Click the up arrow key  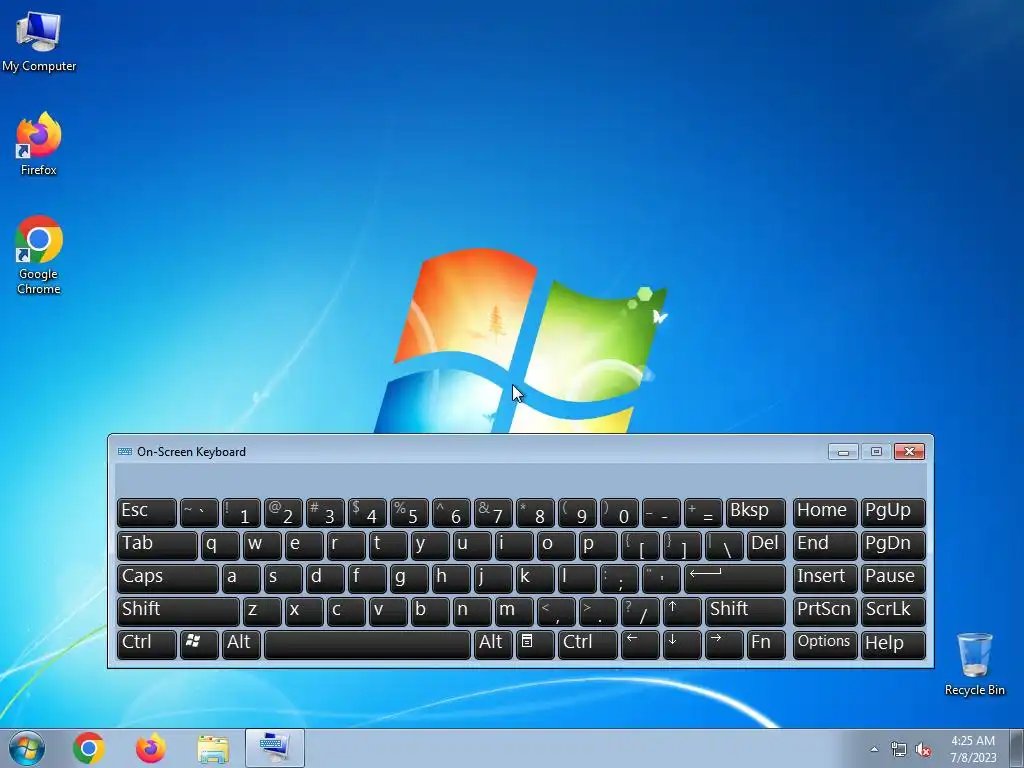click(681, 611)
